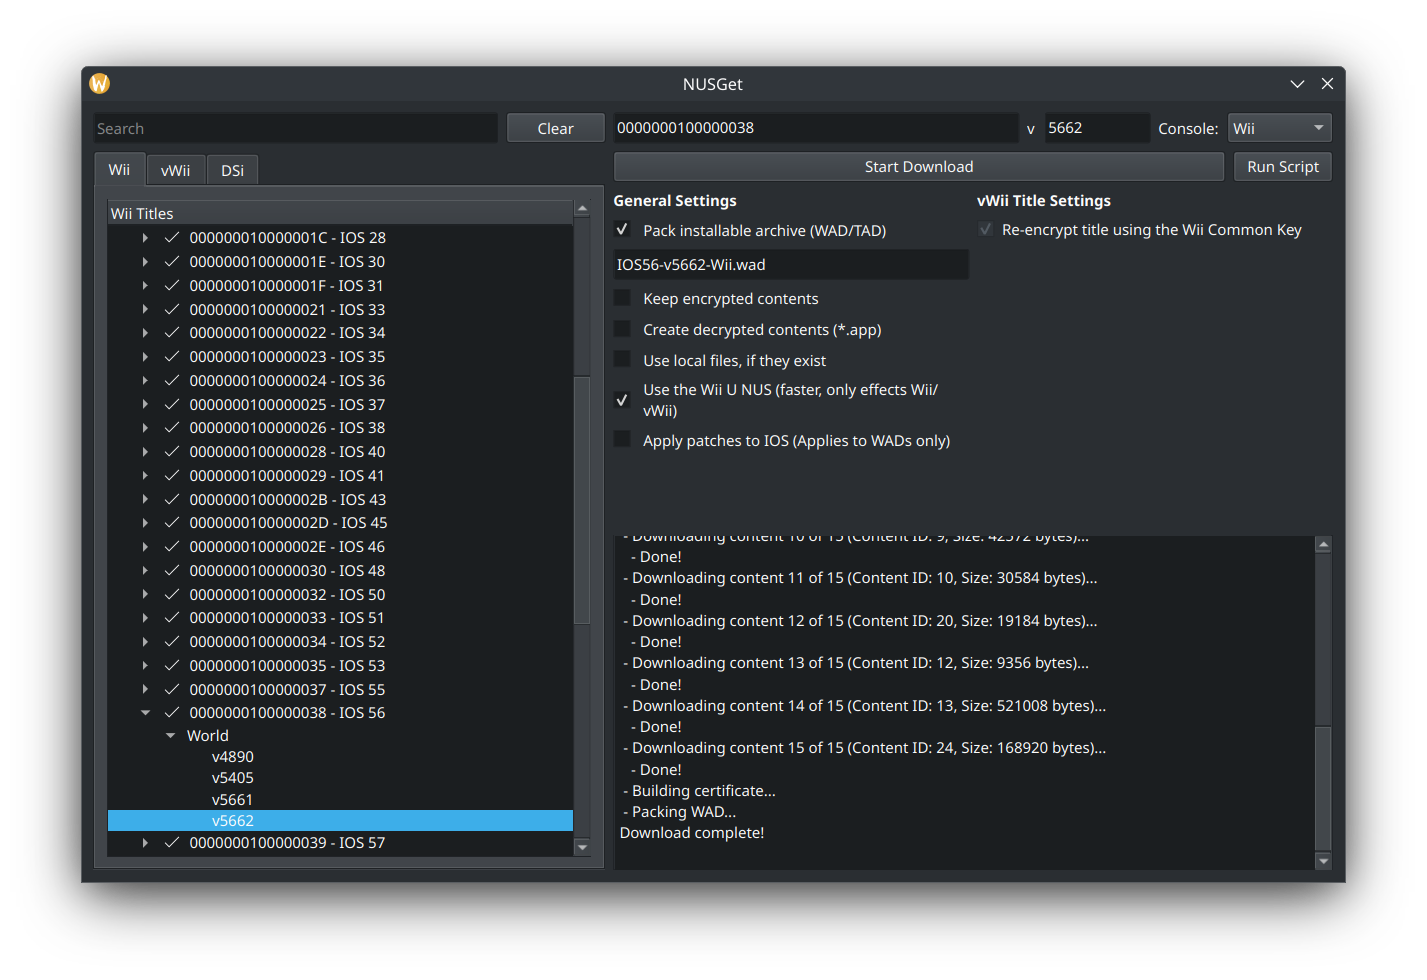
Task: Click the checkmark icon beside IOS 40
Action: coord(172,452)
